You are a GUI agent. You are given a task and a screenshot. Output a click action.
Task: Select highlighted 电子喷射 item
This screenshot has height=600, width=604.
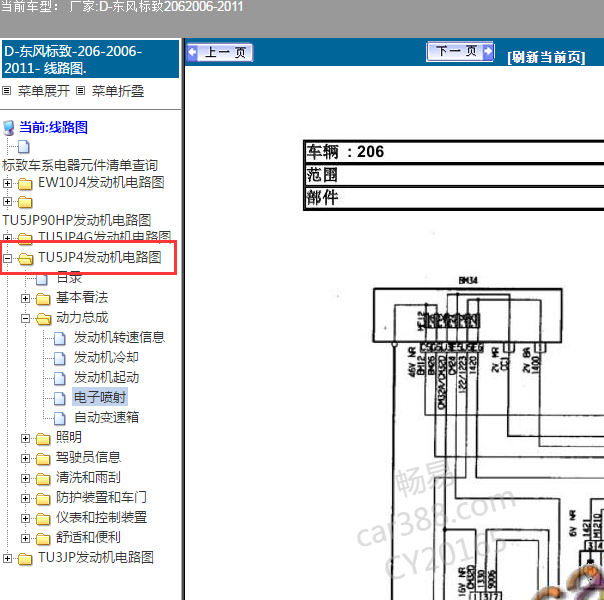click(100, 397)
